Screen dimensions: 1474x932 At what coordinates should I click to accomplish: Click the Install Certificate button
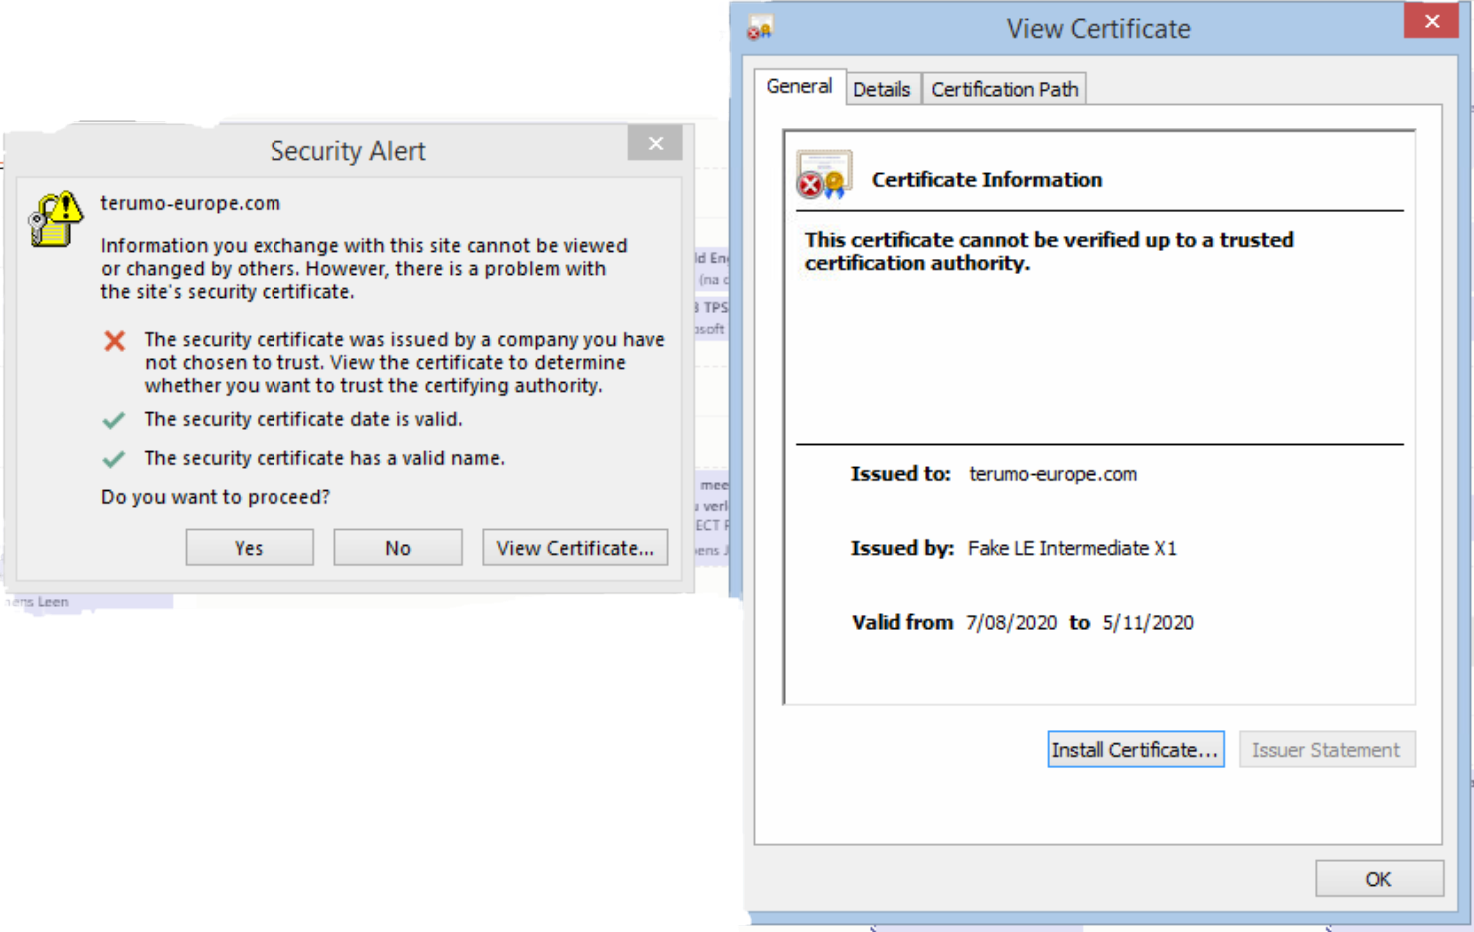pyautogui.click(x=1135, y=750)
